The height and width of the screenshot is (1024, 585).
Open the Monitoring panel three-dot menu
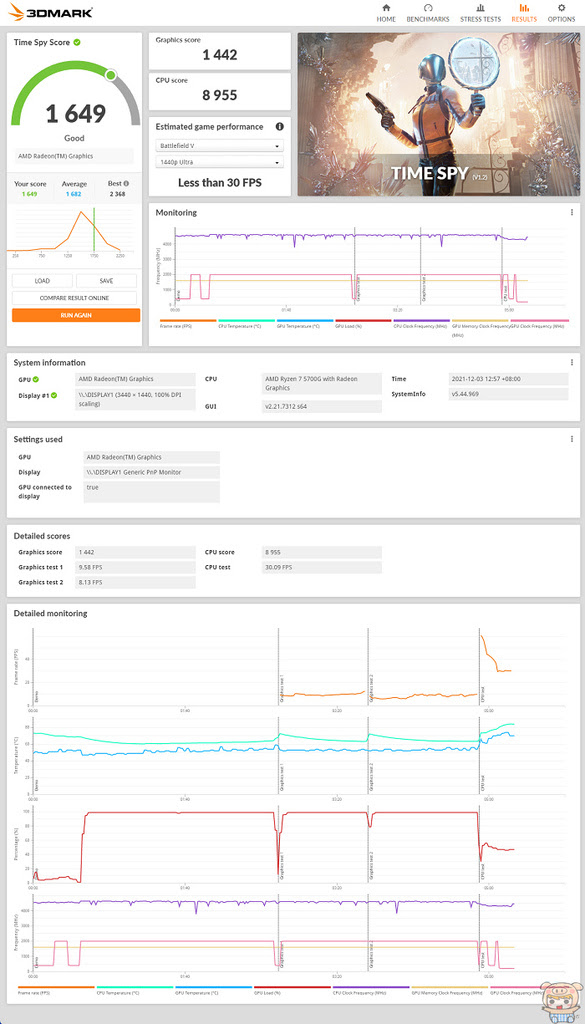coord(572,213)
